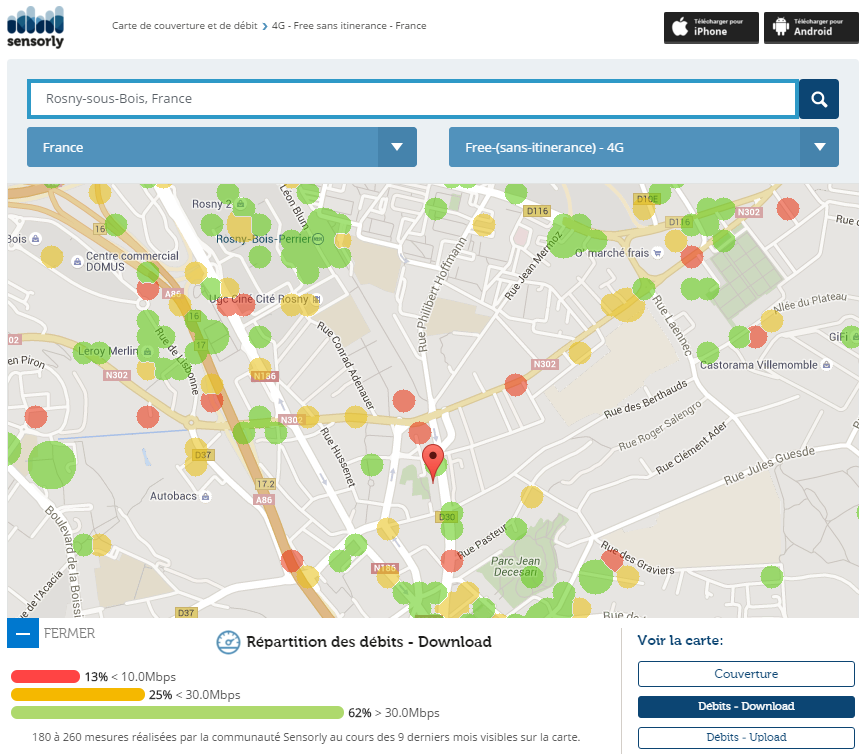Open Carte de couverture et de débit link
This screenshot has width=864, height=755.
pos(184,25)
